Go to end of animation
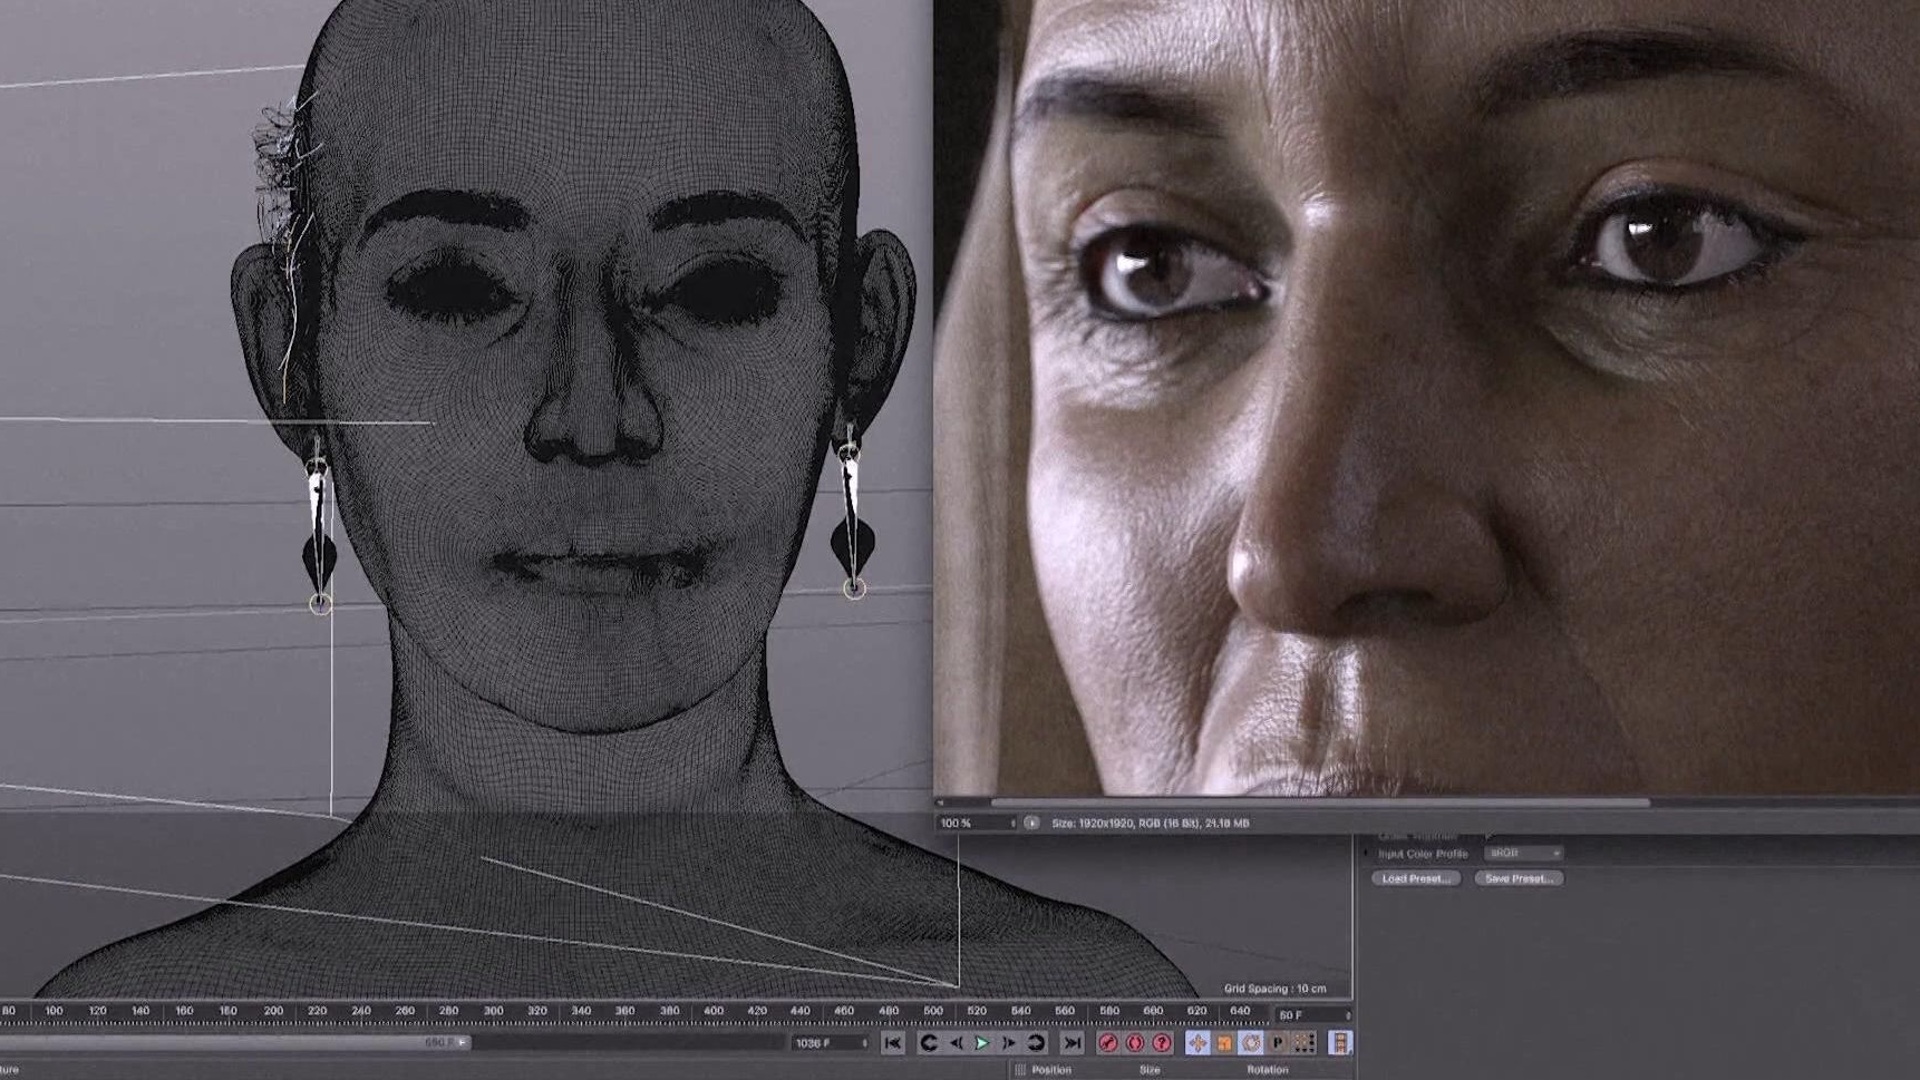This screenshot has height=1080, width=1920. [x=1072, y=1043]
